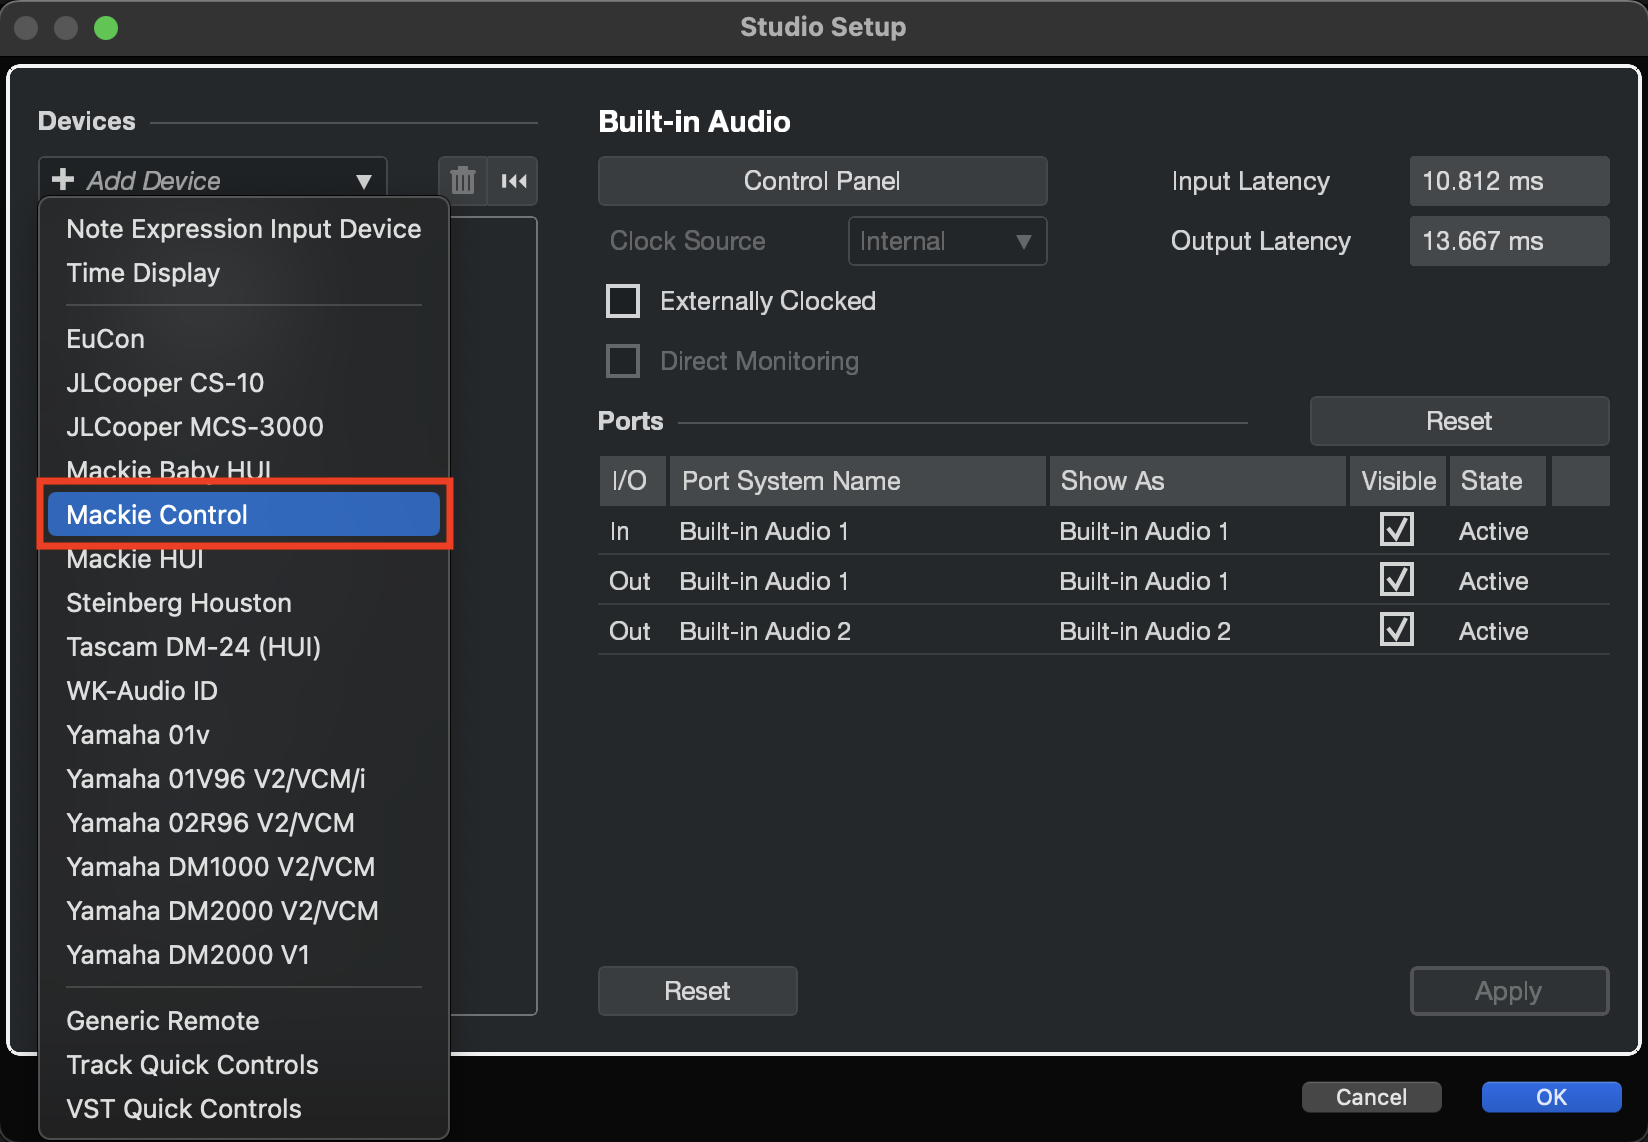The image size is (1648, 1142).
Task: Select Mackie Baby HUI entry
Action: 244,469
